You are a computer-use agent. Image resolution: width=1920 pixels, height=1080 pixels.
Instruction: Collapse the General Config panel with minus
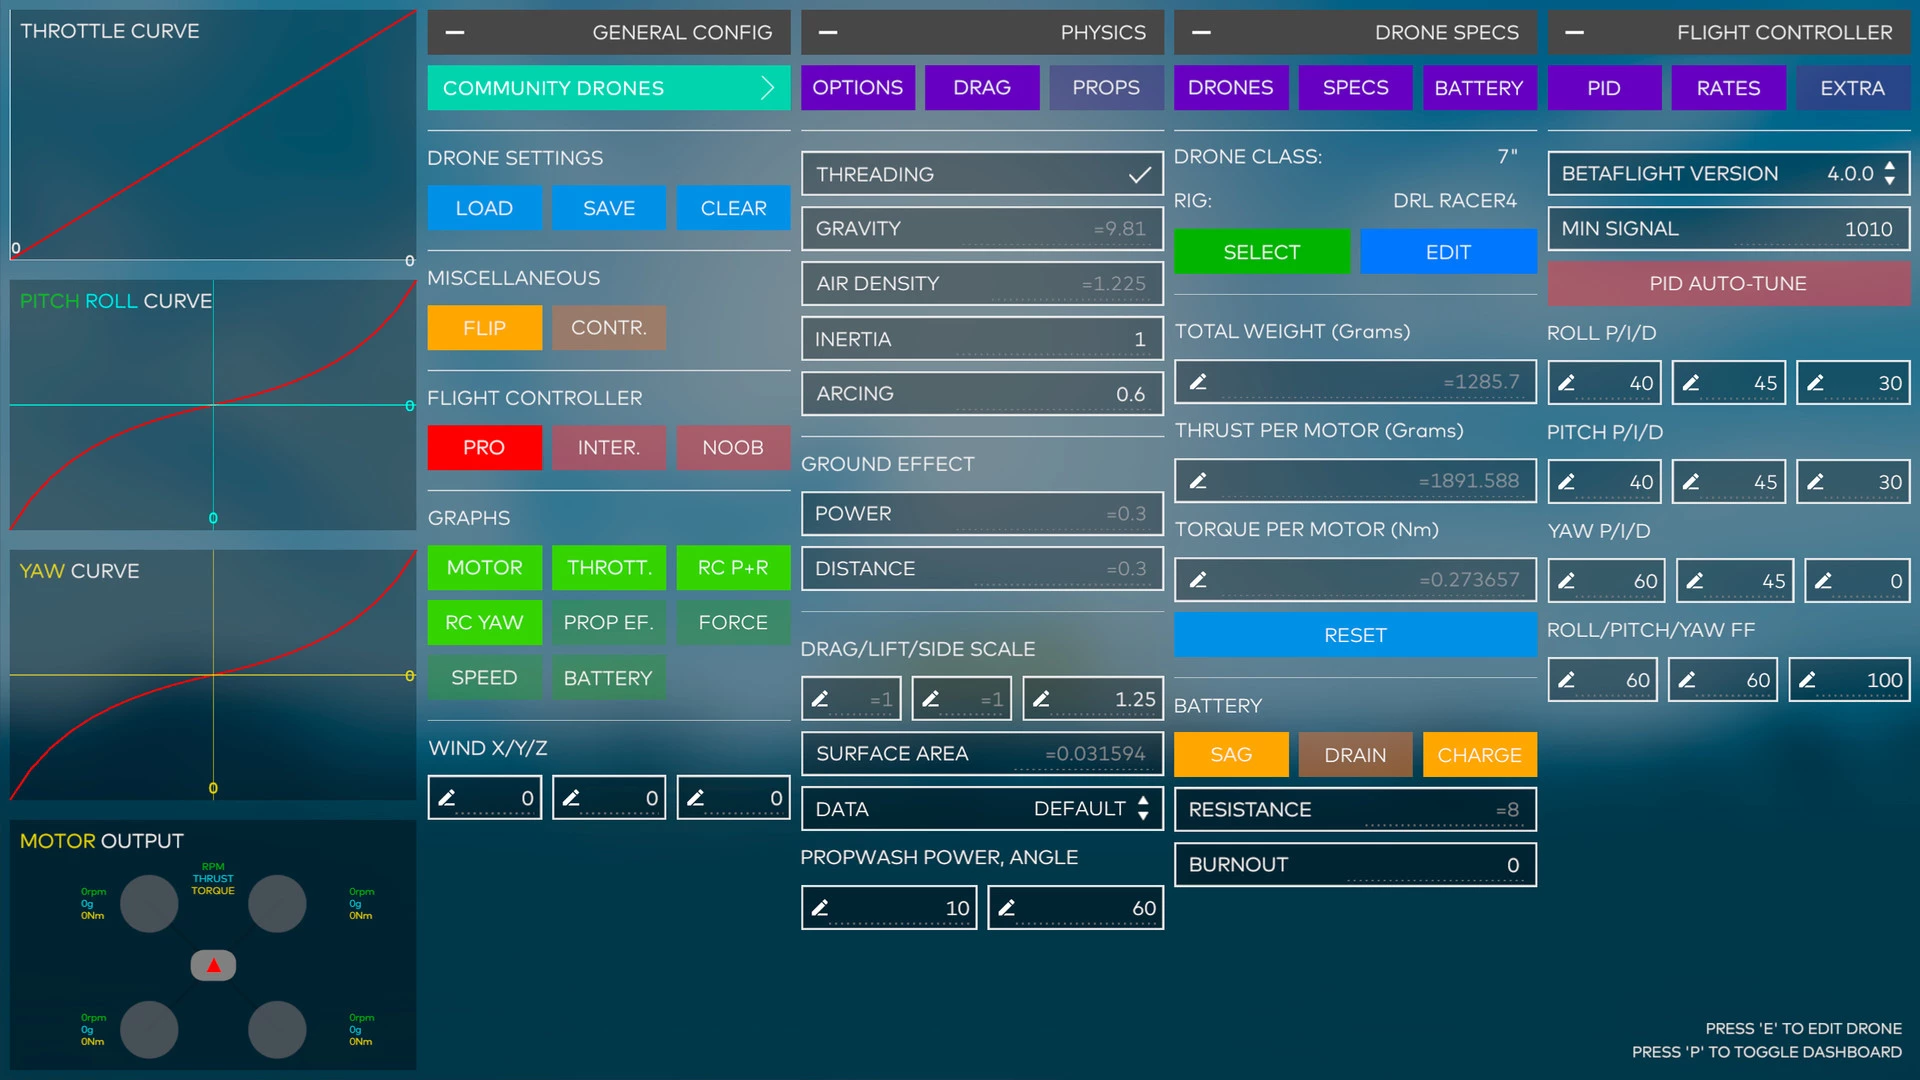[x=455, y=32]
